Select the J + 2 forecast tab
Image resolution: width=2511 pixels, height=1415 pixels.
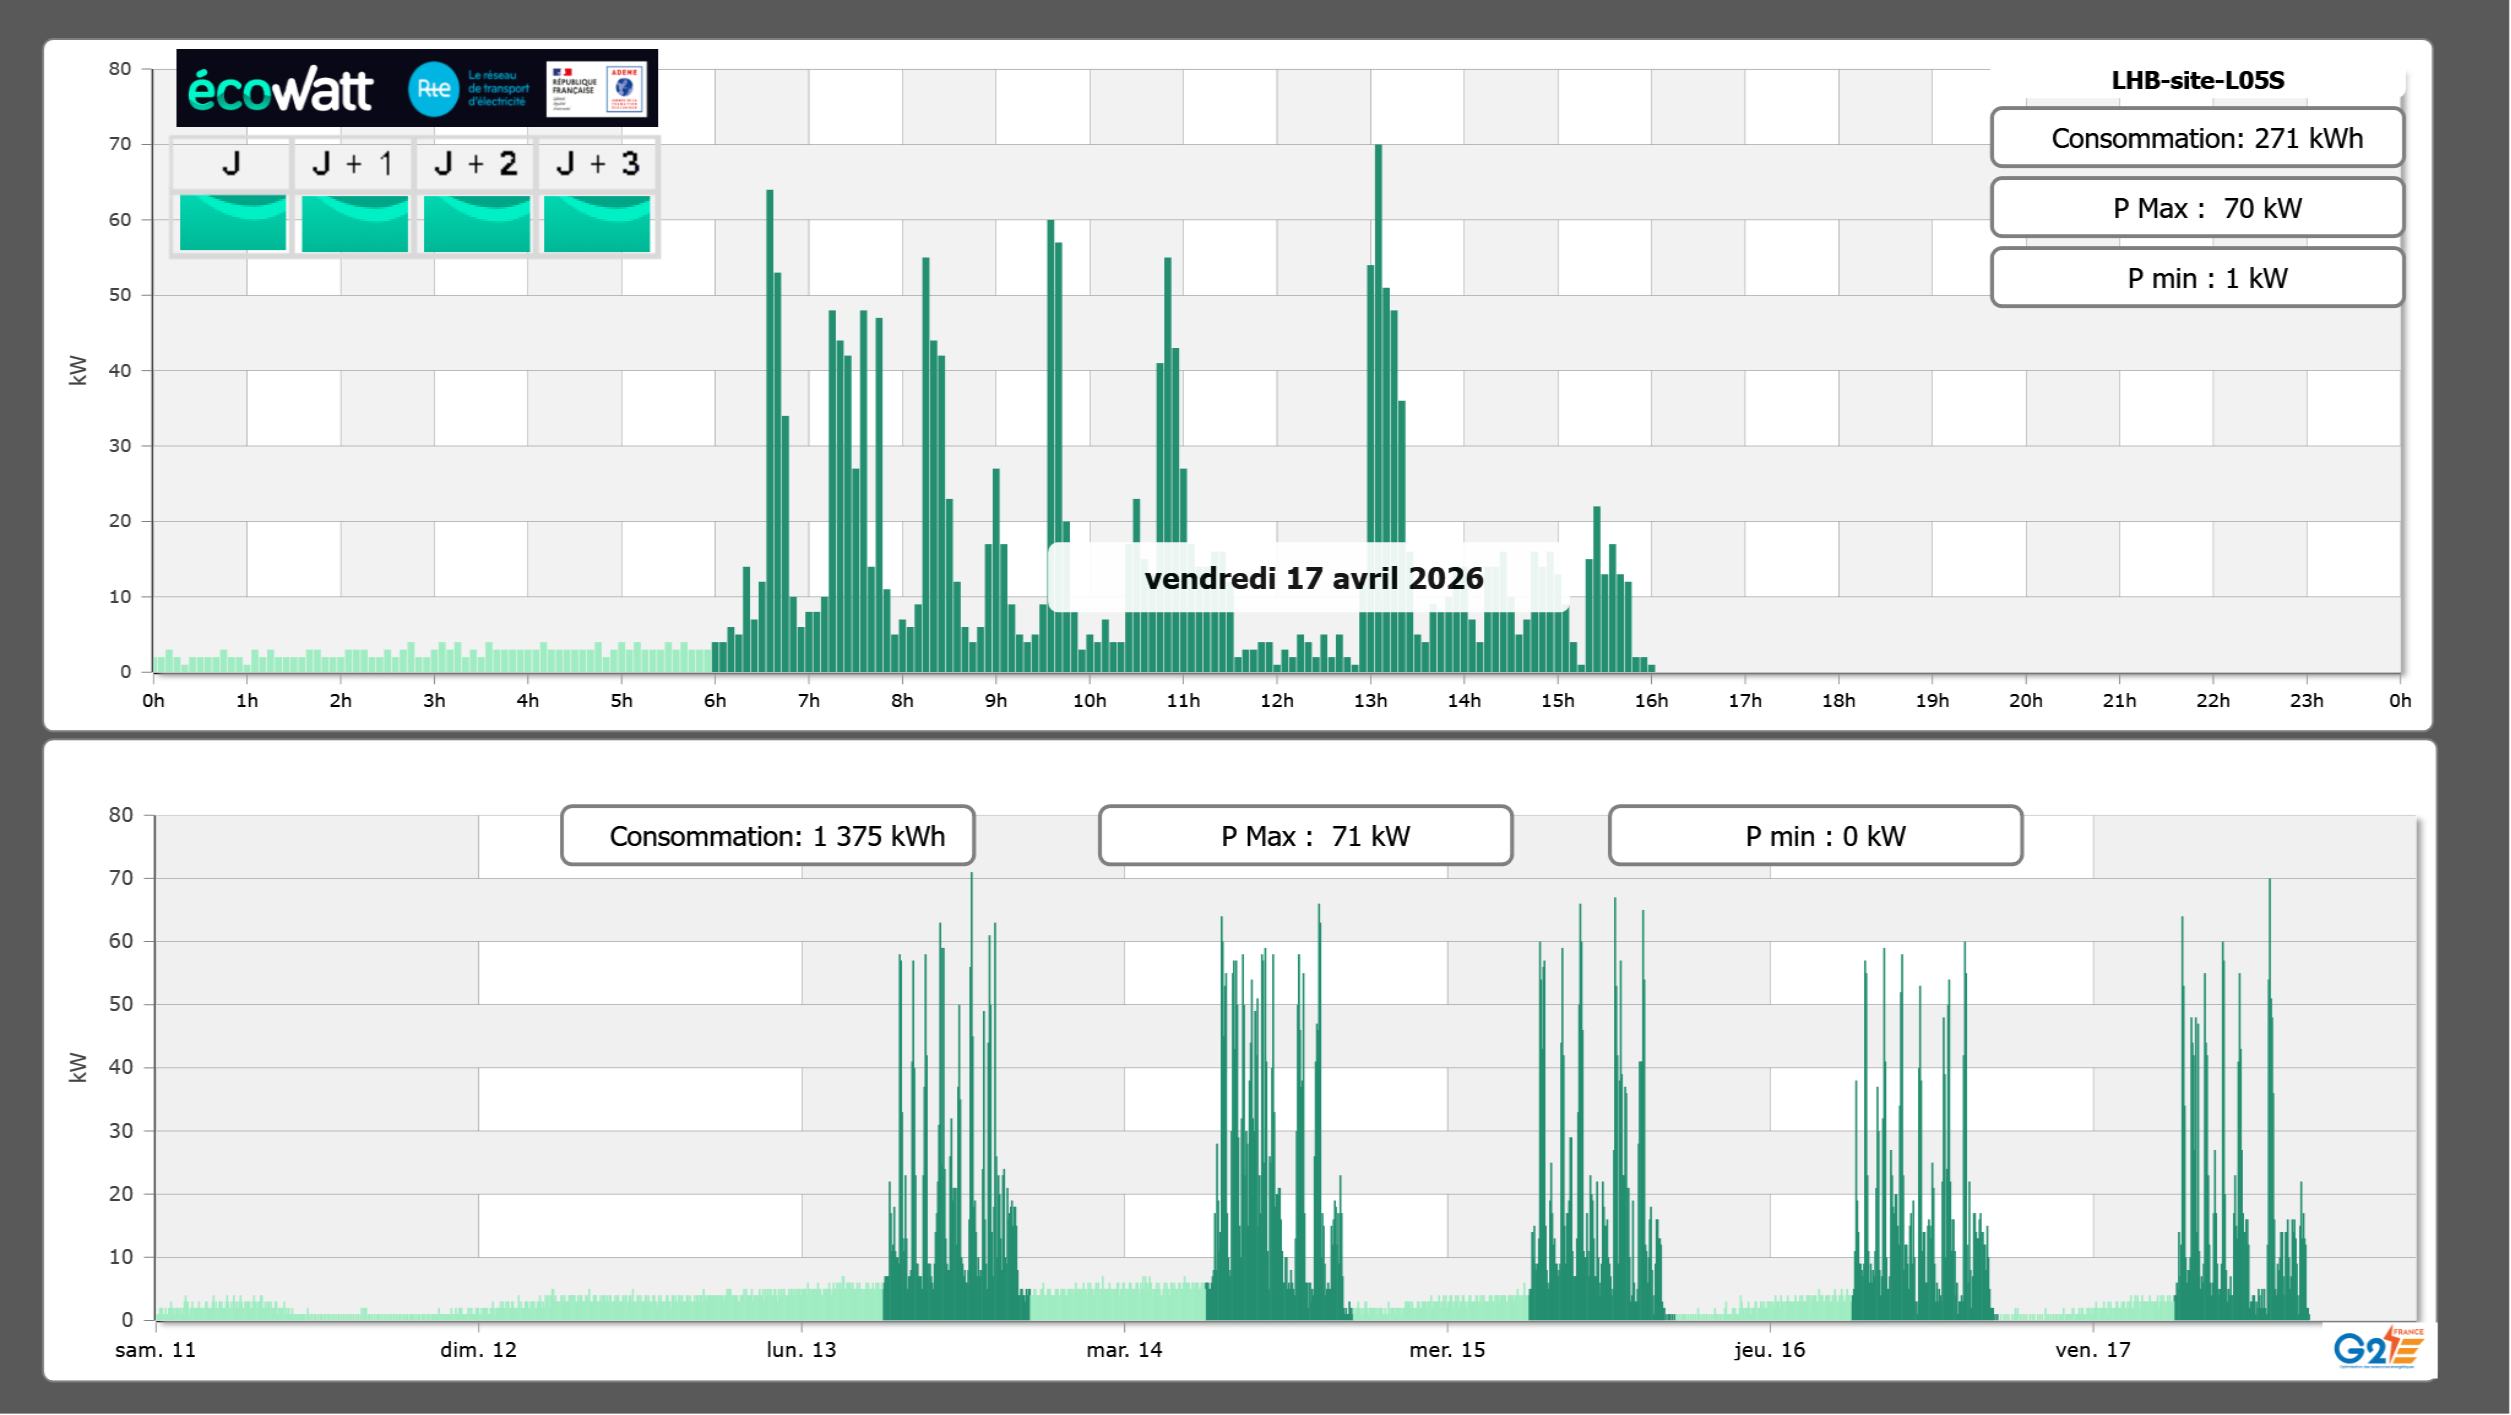click(475, 164)
